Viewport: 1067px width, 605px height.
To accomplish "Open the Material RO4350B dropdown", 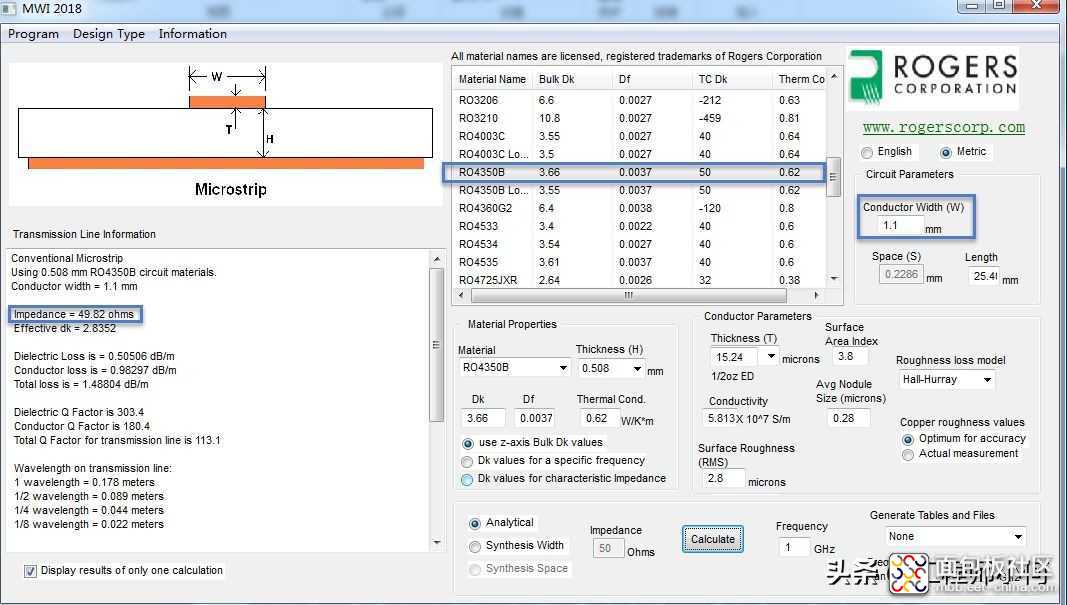I will (514, 367).
